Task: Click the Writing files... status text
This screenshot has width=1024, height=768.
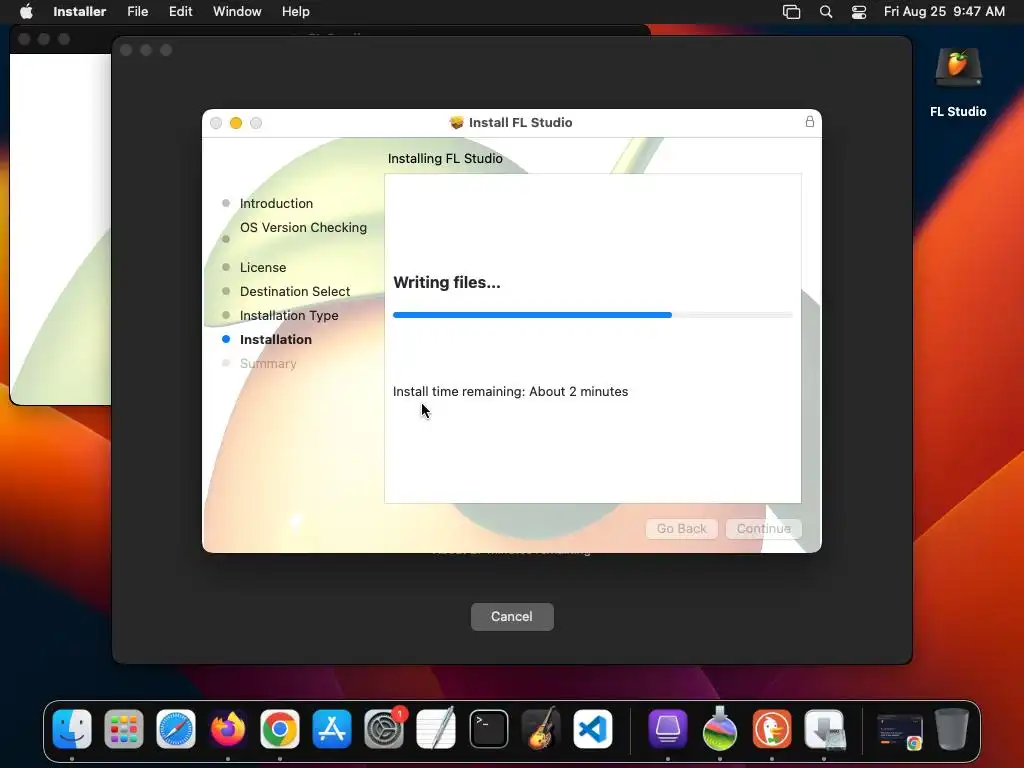Action: [447, 282]
